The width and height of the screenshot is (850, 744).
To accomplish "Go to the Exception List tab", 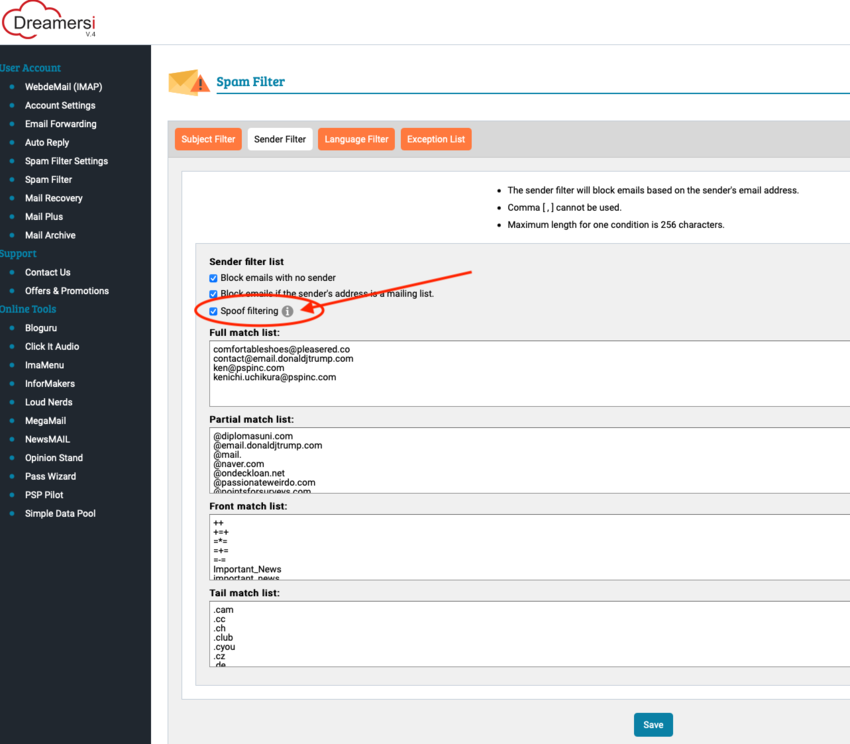I will (x=436, y=139).
